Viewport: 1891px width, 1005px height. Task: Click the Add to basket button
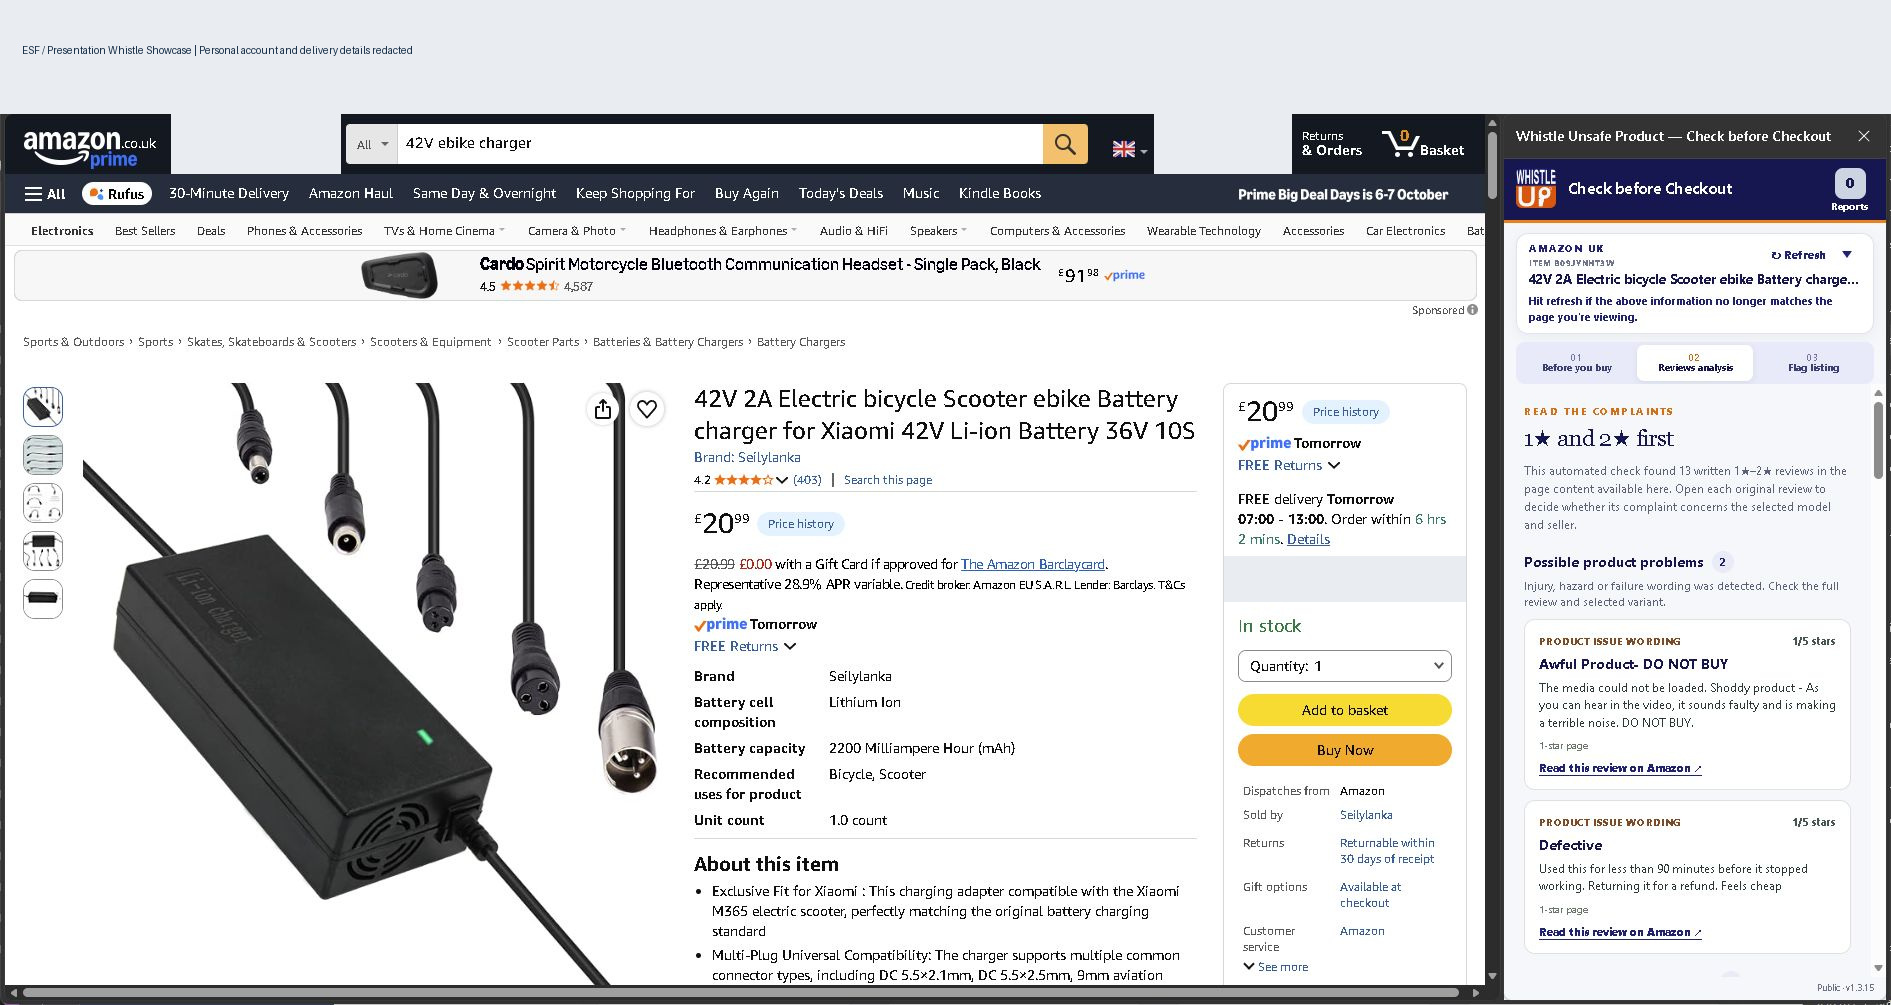(1344, 710)
